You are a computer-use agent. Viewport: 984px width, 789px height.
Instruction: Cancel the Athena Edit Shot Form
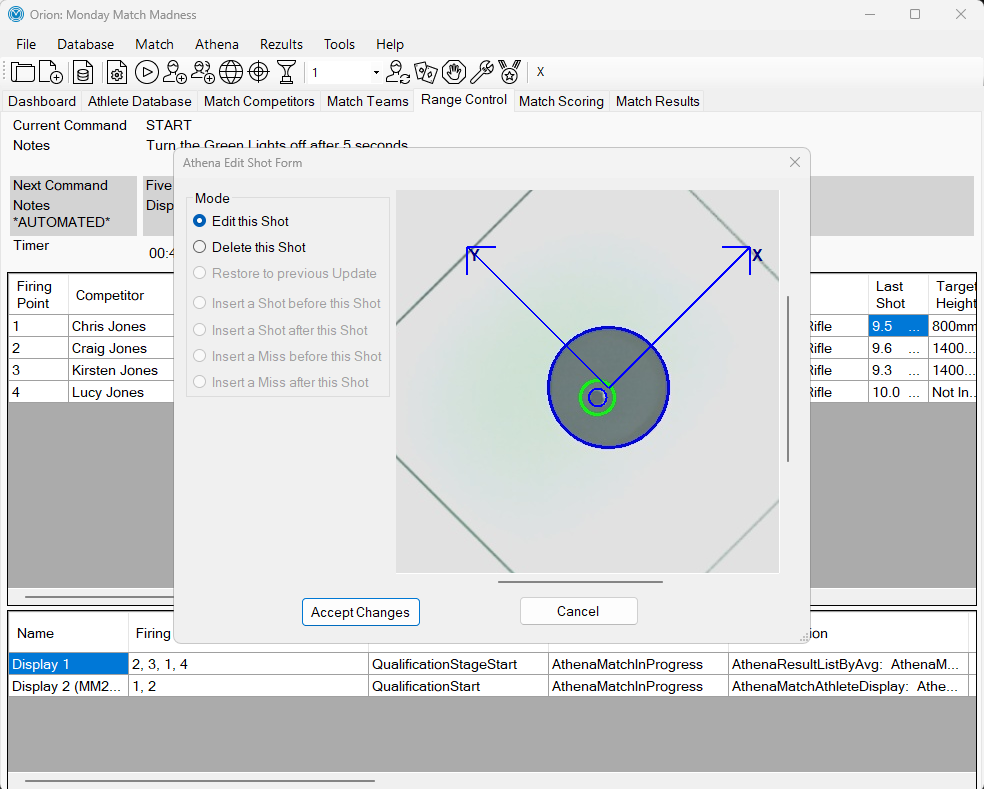point(579,611)
